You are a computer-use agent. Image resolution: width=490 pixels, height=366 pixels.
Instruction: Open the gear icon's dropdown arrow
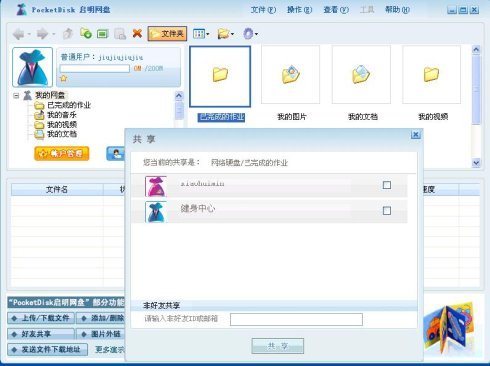click(x=256, y=34)
